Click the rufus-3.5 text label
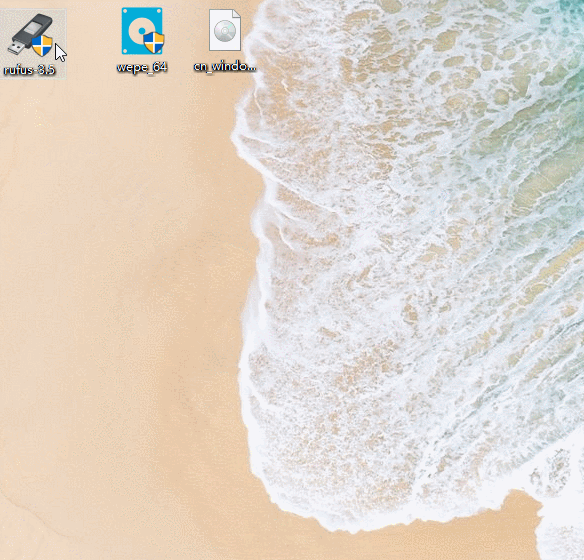 [x=29, y=70]
